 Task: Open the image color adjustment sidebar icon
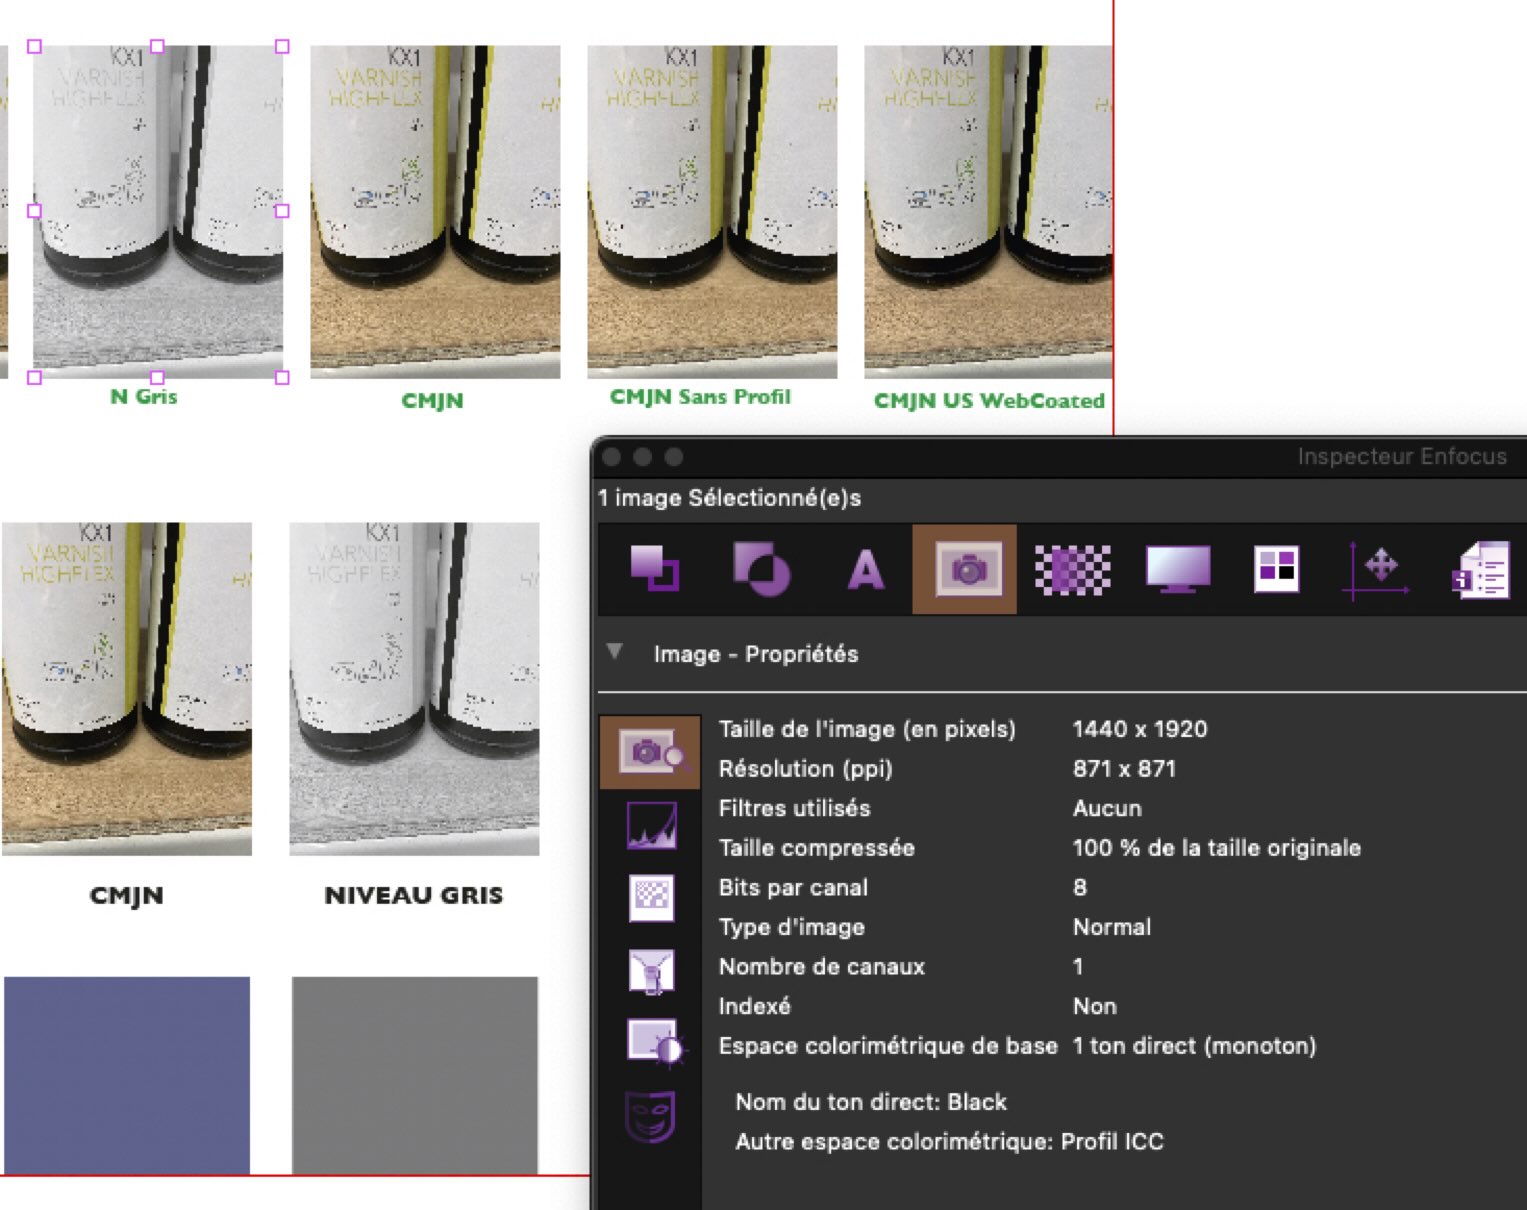(x=653, y=1043)
